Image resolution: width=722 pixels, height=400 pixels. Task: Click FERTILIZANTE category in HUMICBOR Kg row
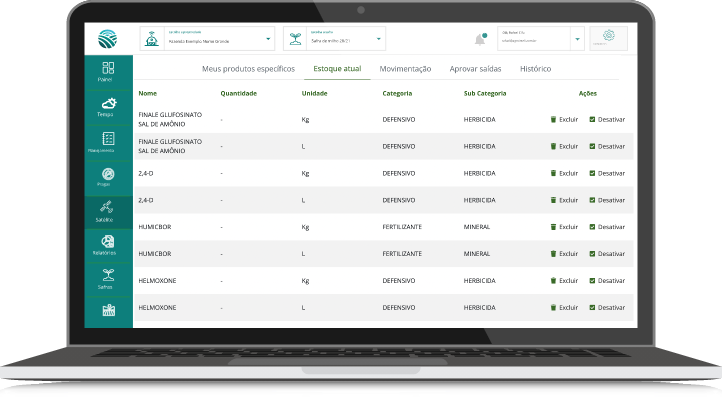402,227
